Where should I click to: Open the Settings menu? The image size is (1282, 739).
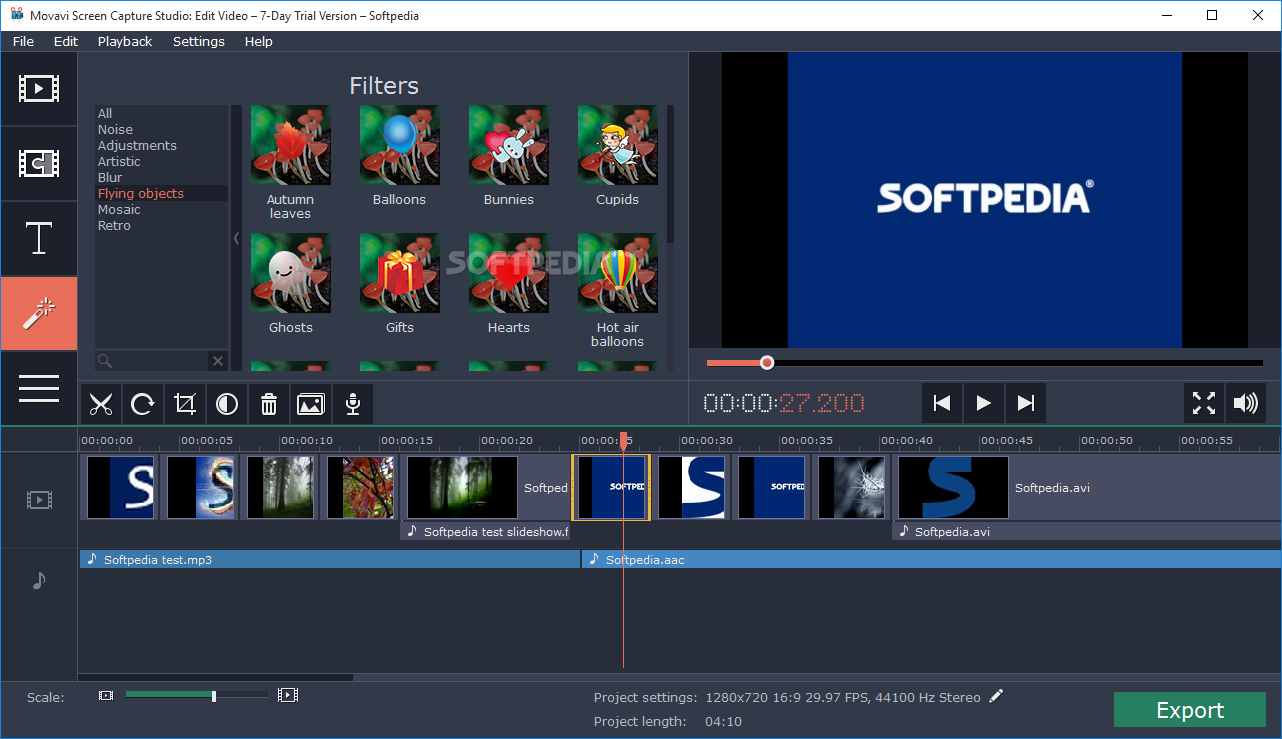point(199,41)
